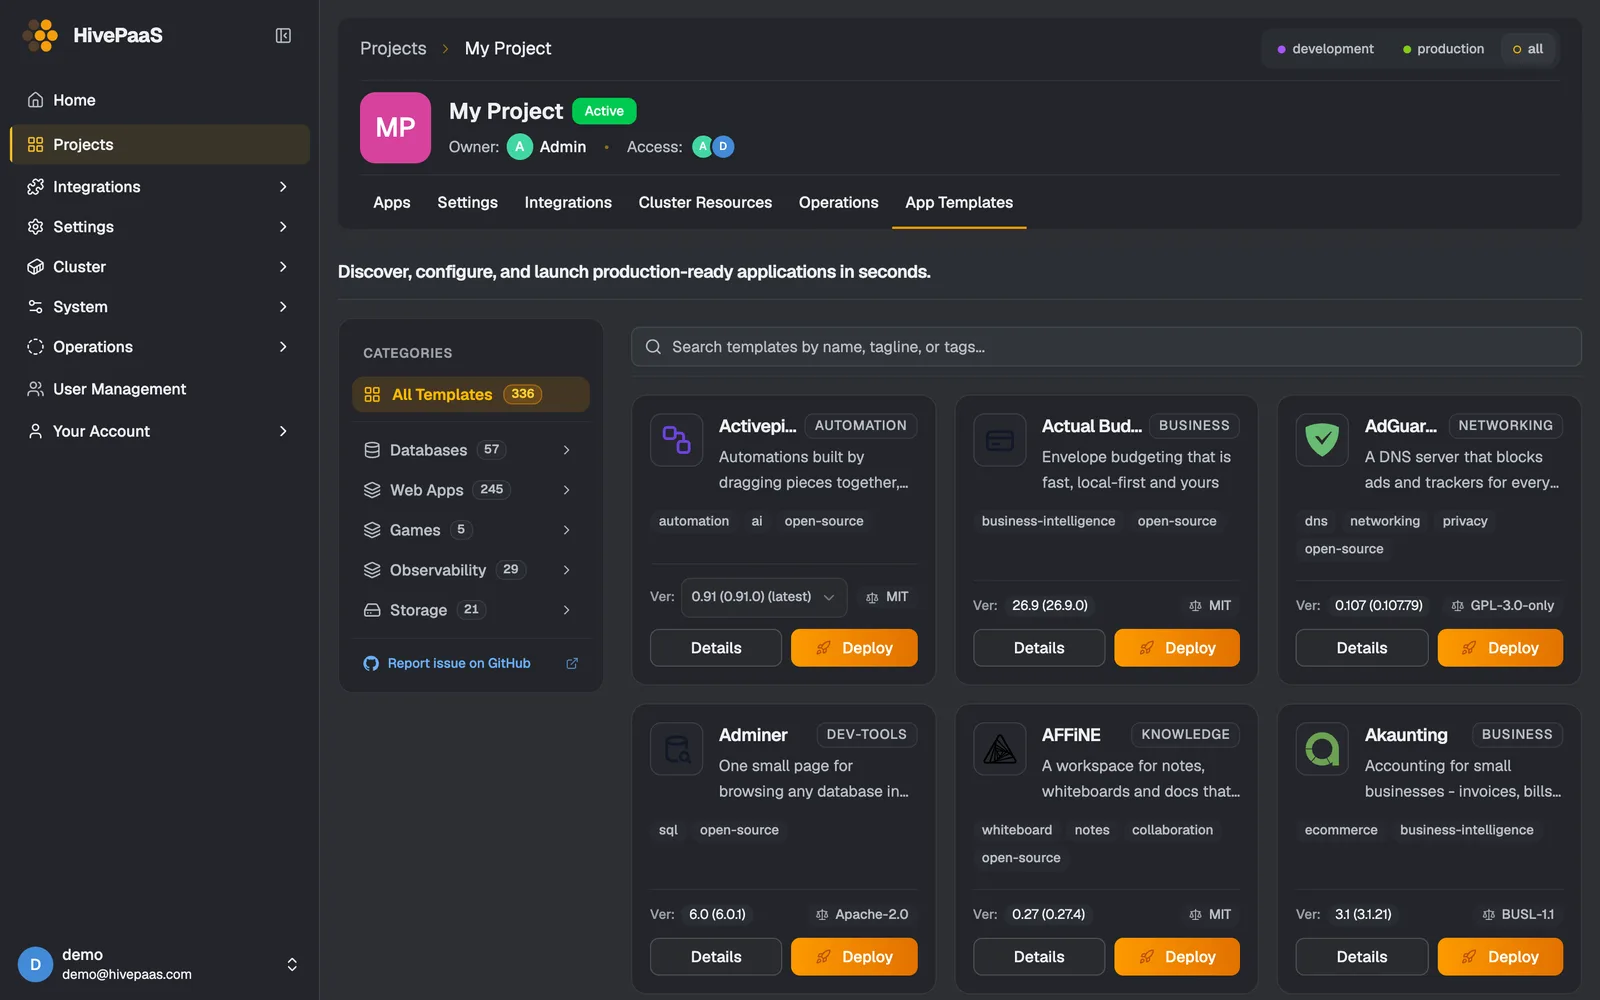Deploy the Activepieces template

854,648
